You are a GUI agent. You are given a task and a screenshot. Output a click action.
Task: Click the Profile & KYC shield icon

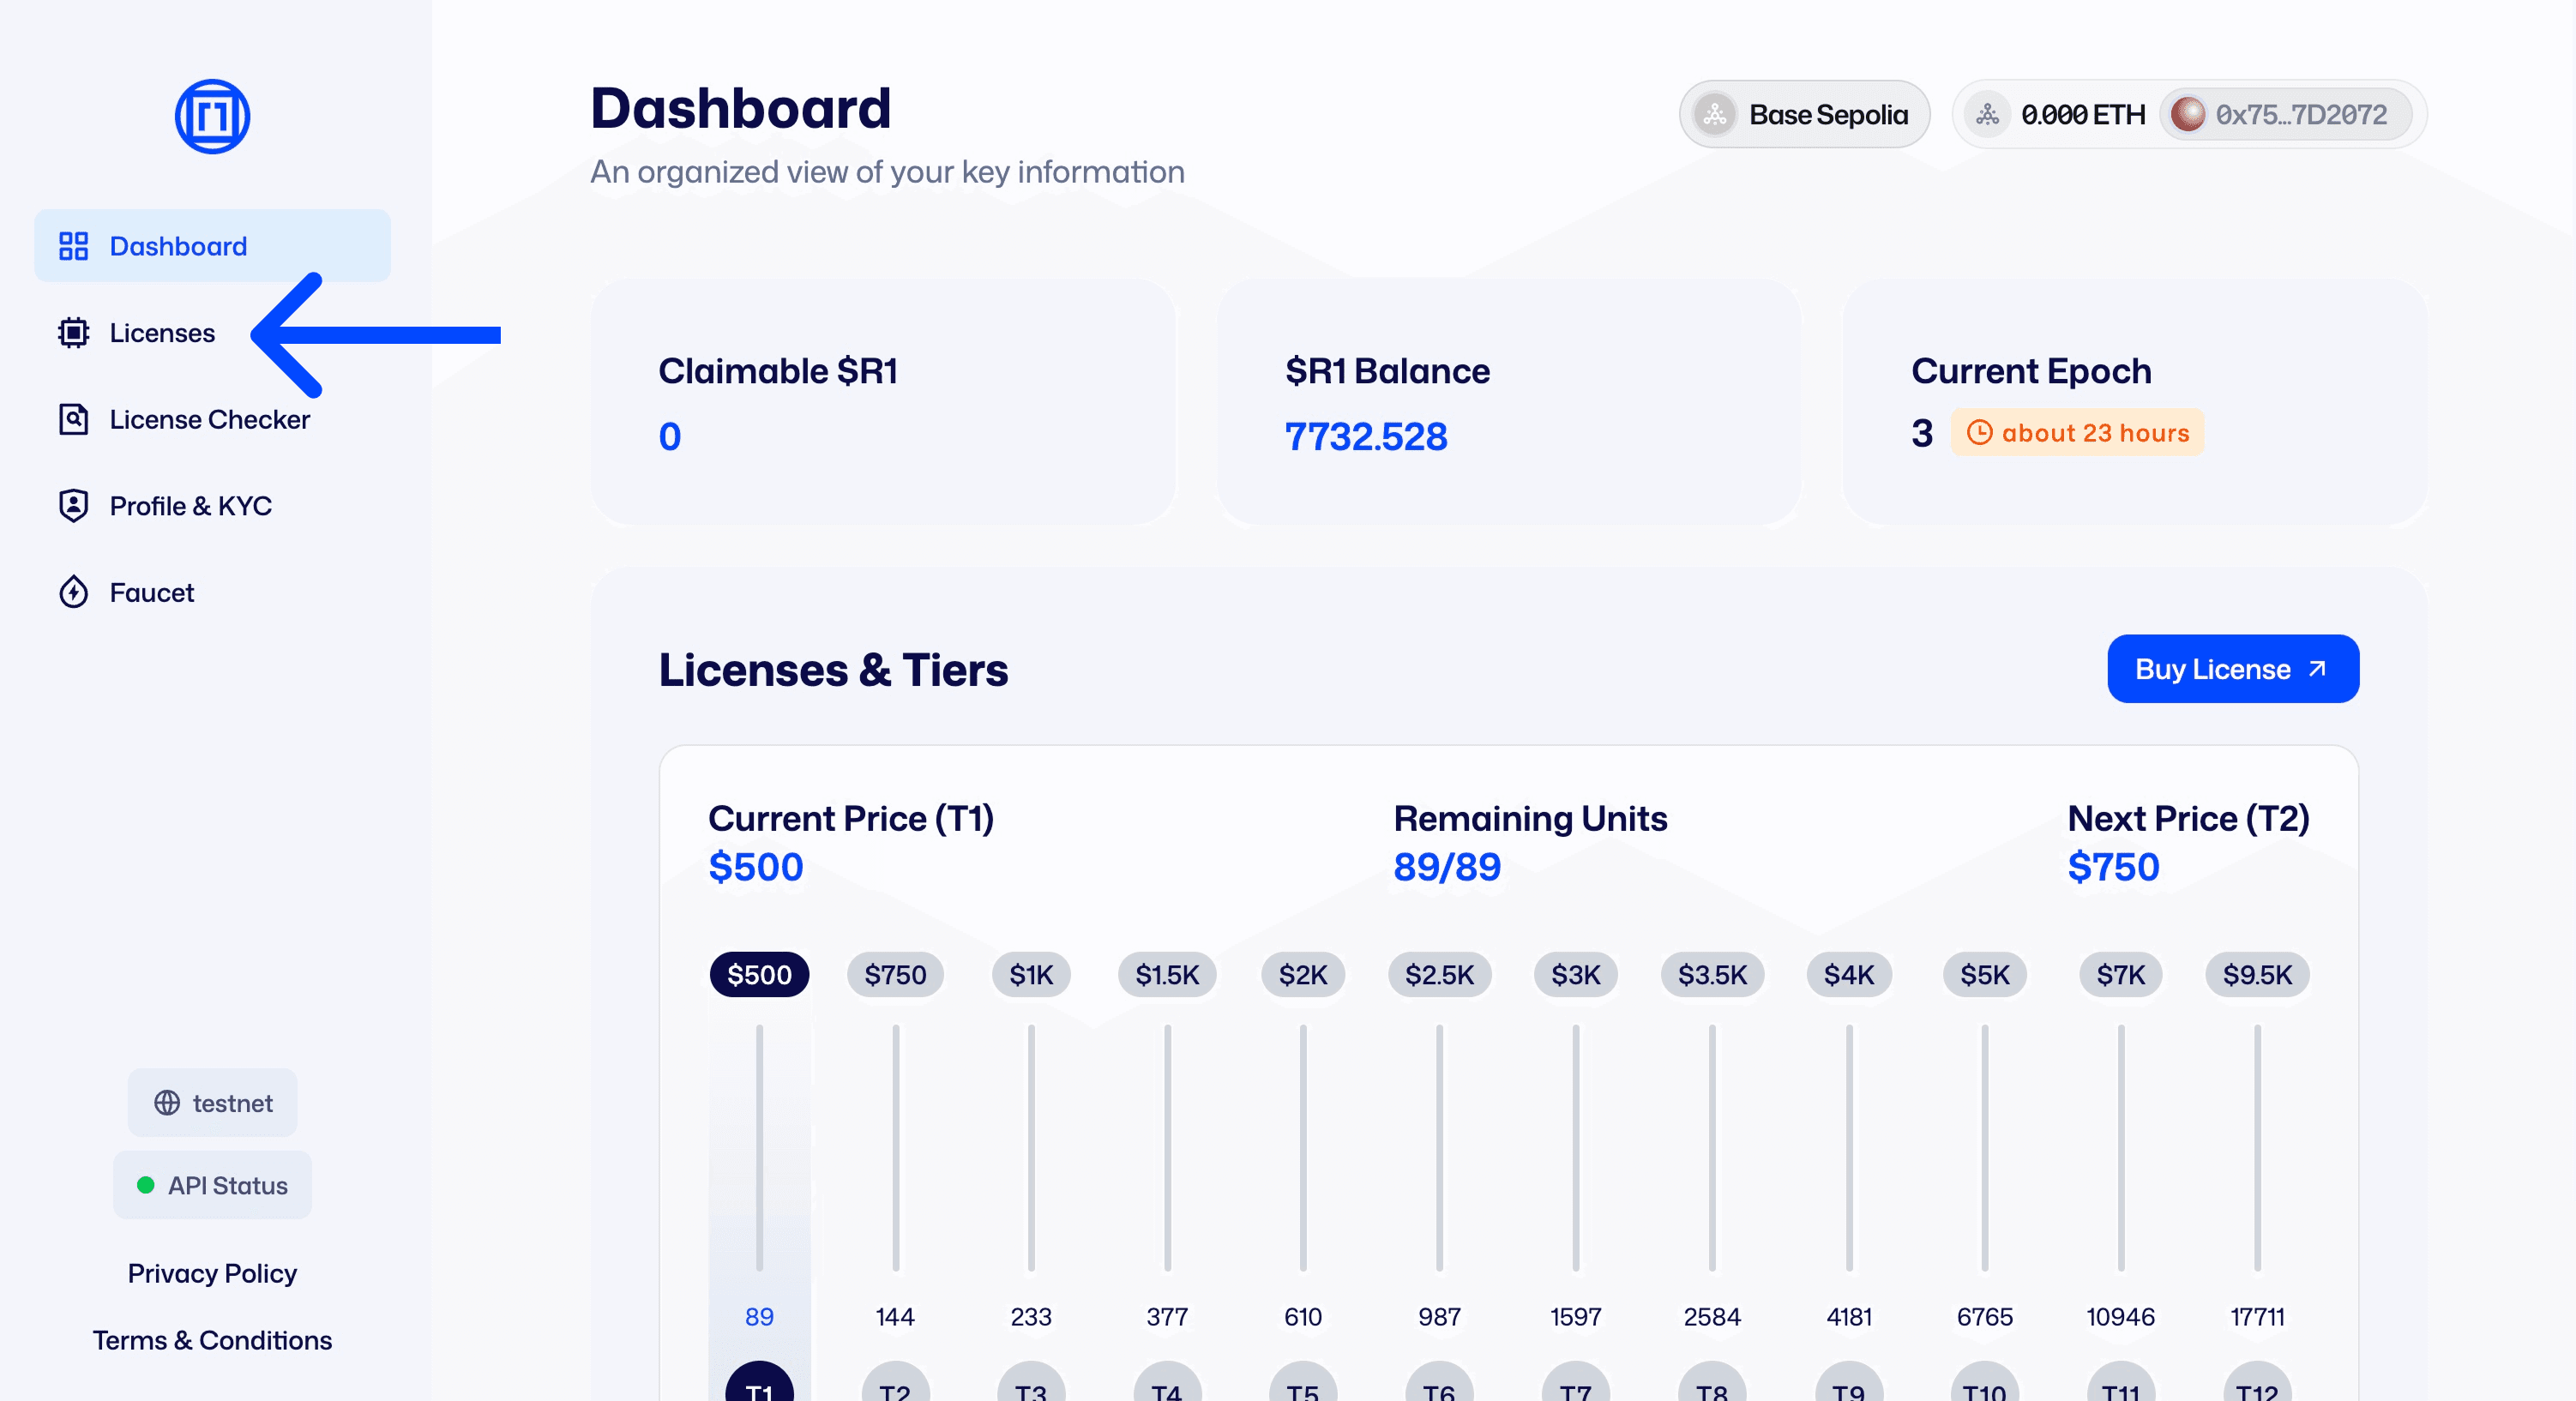73,506
